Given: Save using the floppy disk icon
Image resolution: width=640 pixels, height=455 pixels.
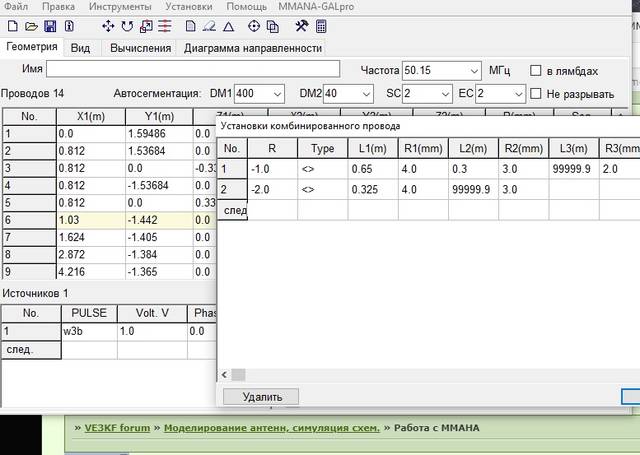Looking at the screenshot, I should pyautogui.click(x=50, y=27).
